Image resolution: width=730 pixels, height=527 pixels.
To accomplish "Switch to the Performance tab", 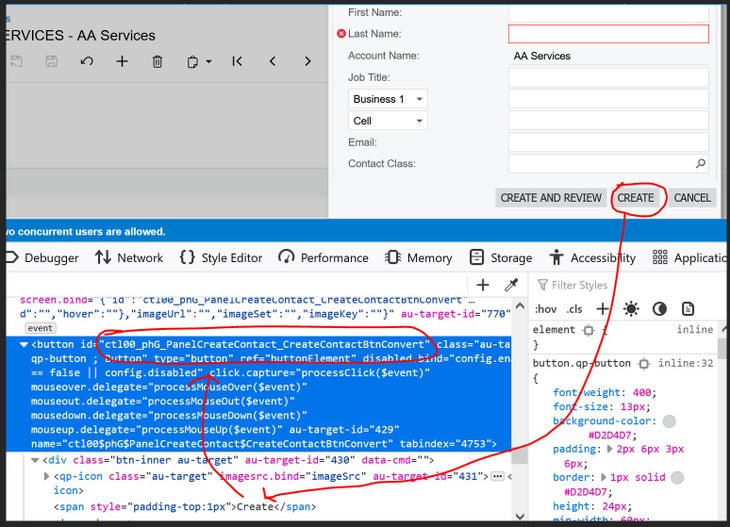I will click(x=324, y=258).
